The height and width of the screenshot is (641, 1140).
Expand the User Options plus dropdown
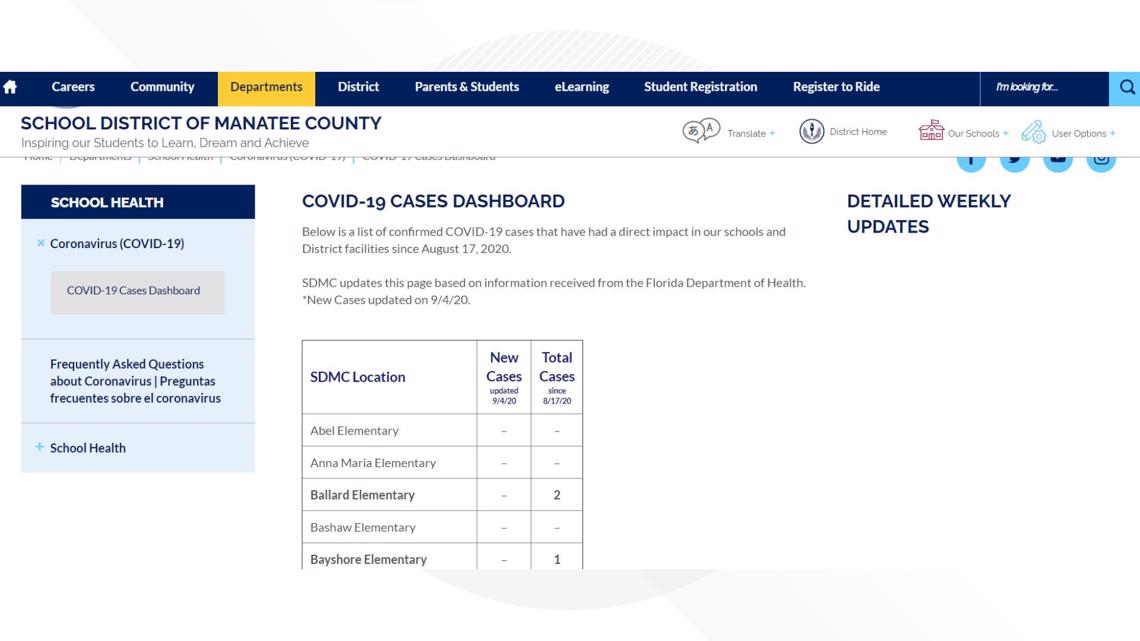(x=1112, y=133)
